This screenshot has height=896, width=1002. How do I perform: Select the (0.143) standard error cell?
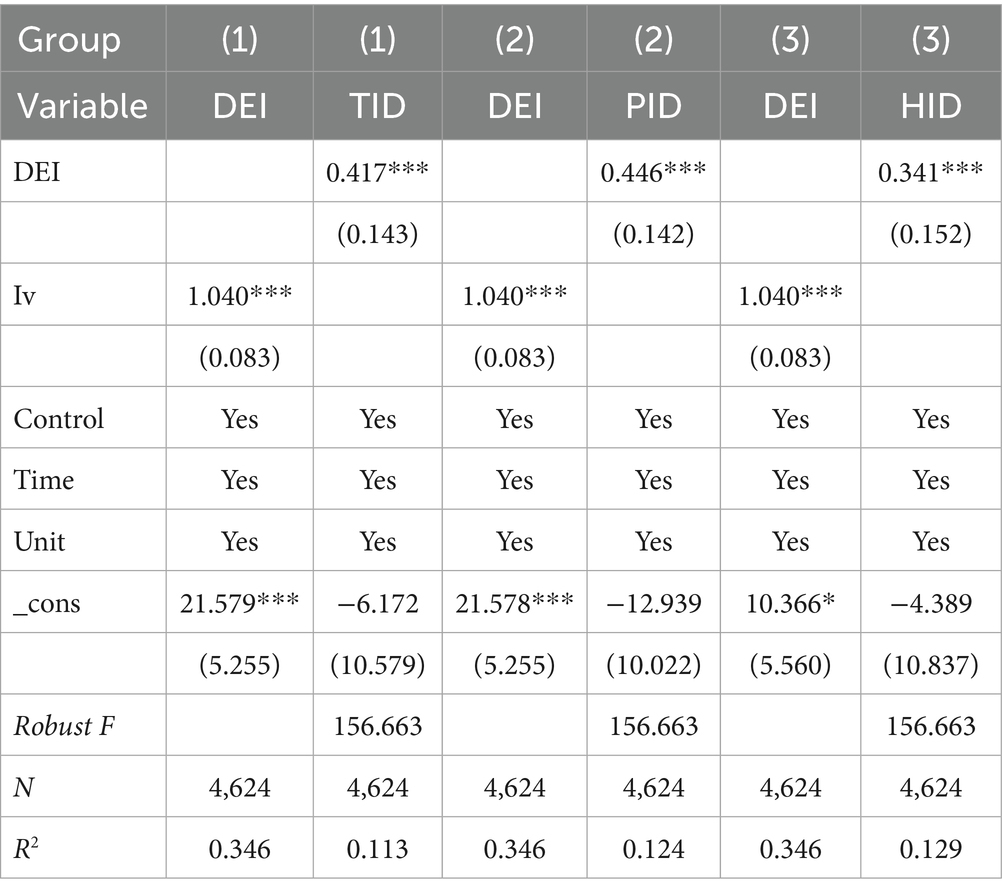(378, 234)
